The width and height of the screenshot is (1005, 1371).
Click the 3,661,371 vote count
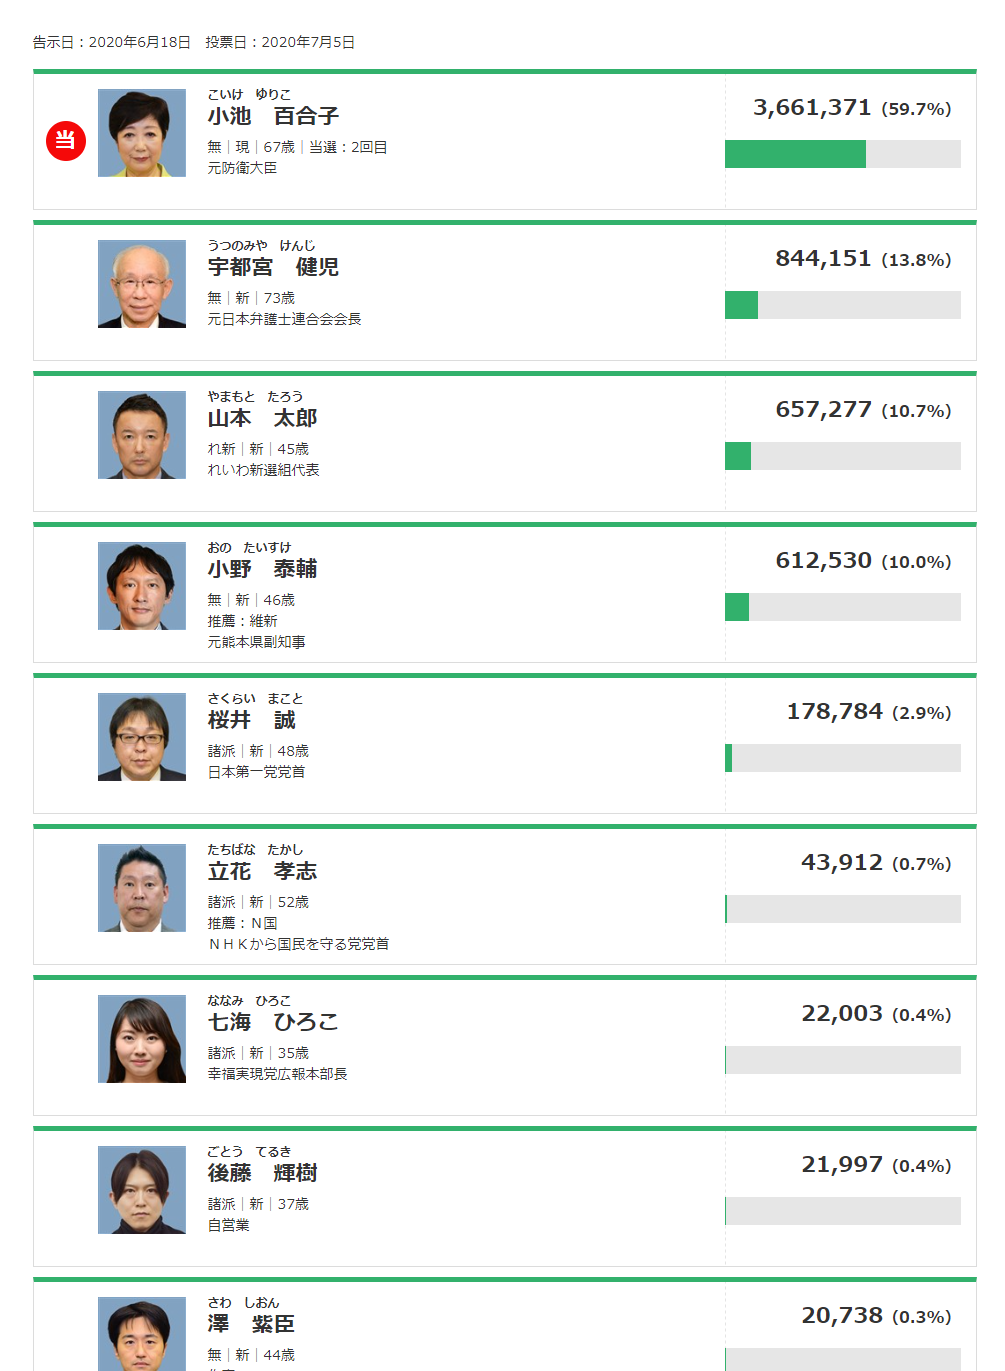pyautogui.click(x=812, y=108)
